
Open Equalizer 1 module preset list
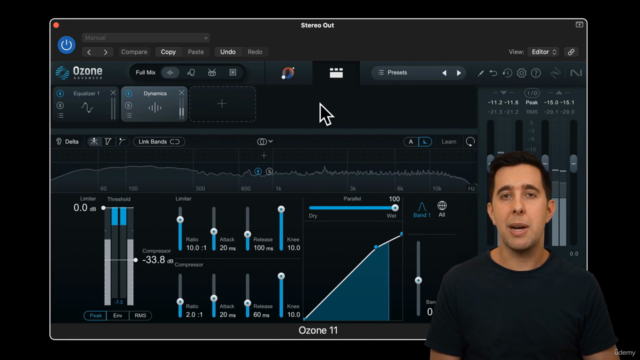tap(60, 116)
